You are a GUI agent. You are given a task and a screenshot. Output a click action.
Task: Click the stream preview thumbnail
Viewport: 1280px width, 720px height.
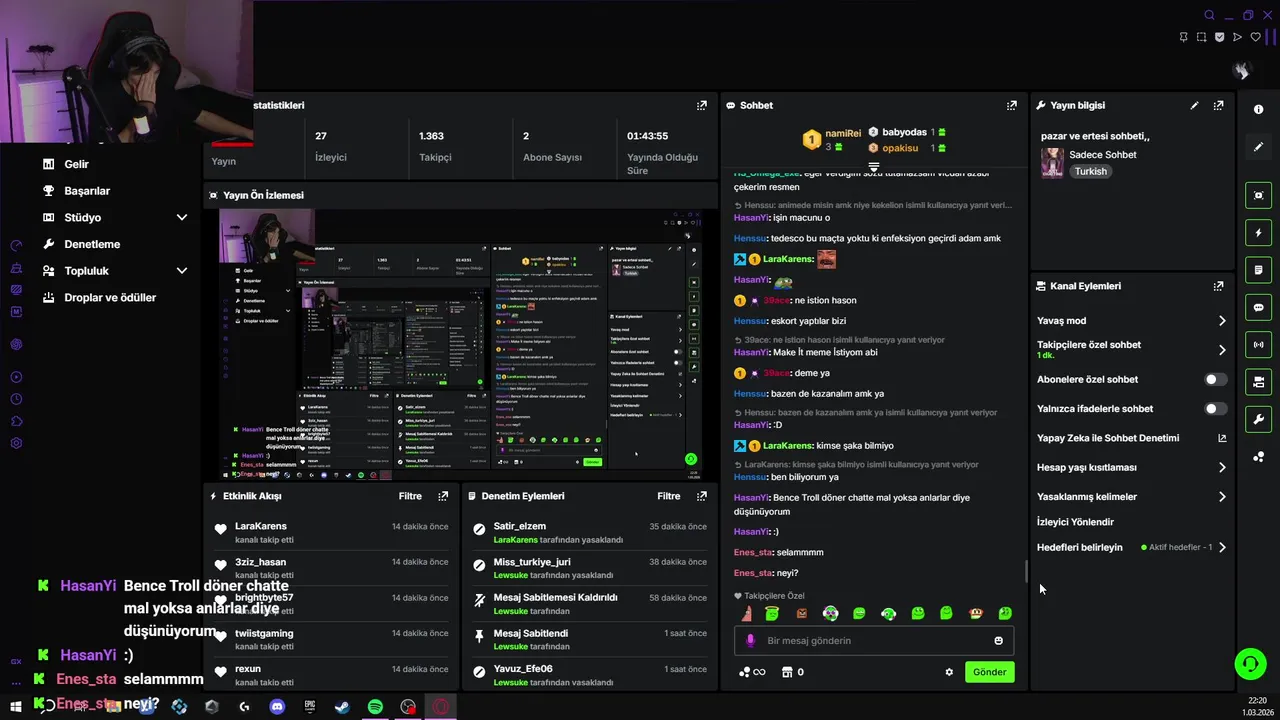[460, 344]
